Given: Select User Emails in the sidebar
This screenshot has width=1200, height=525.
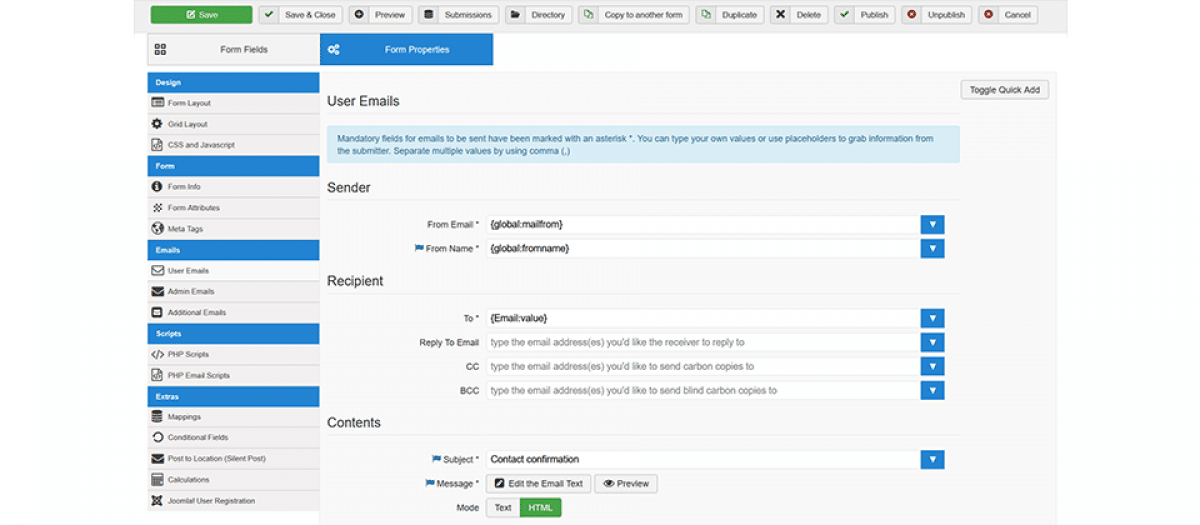Looking at the screenshot, I should (233, 271).
